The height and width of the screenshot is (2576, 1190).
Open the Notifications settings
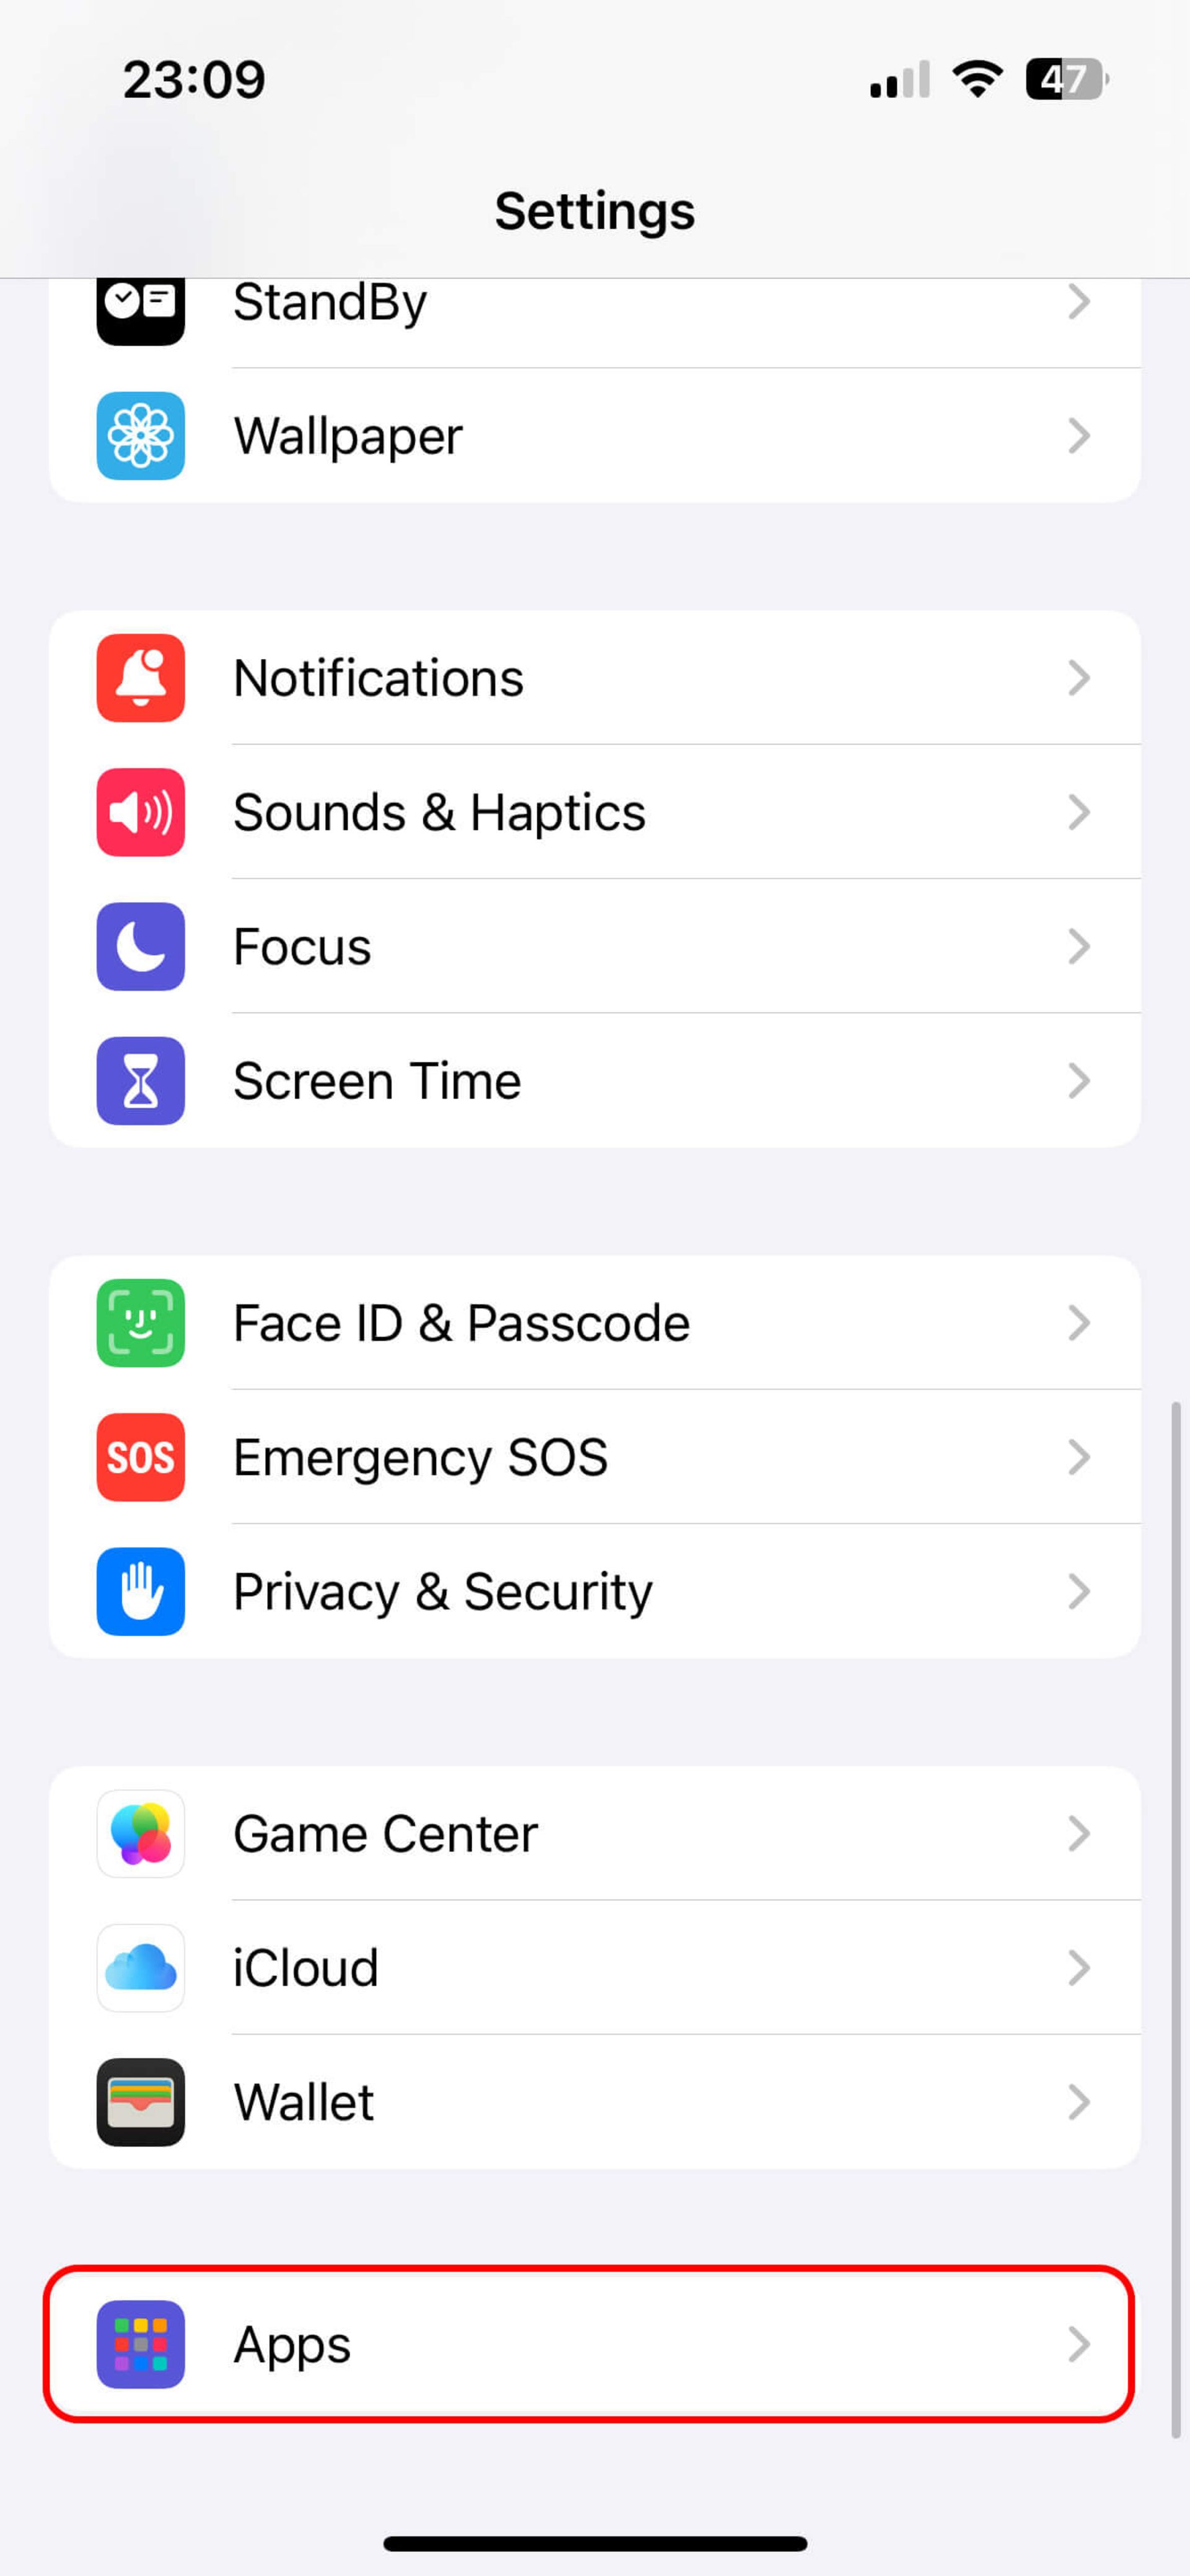[x=596, y=675]
